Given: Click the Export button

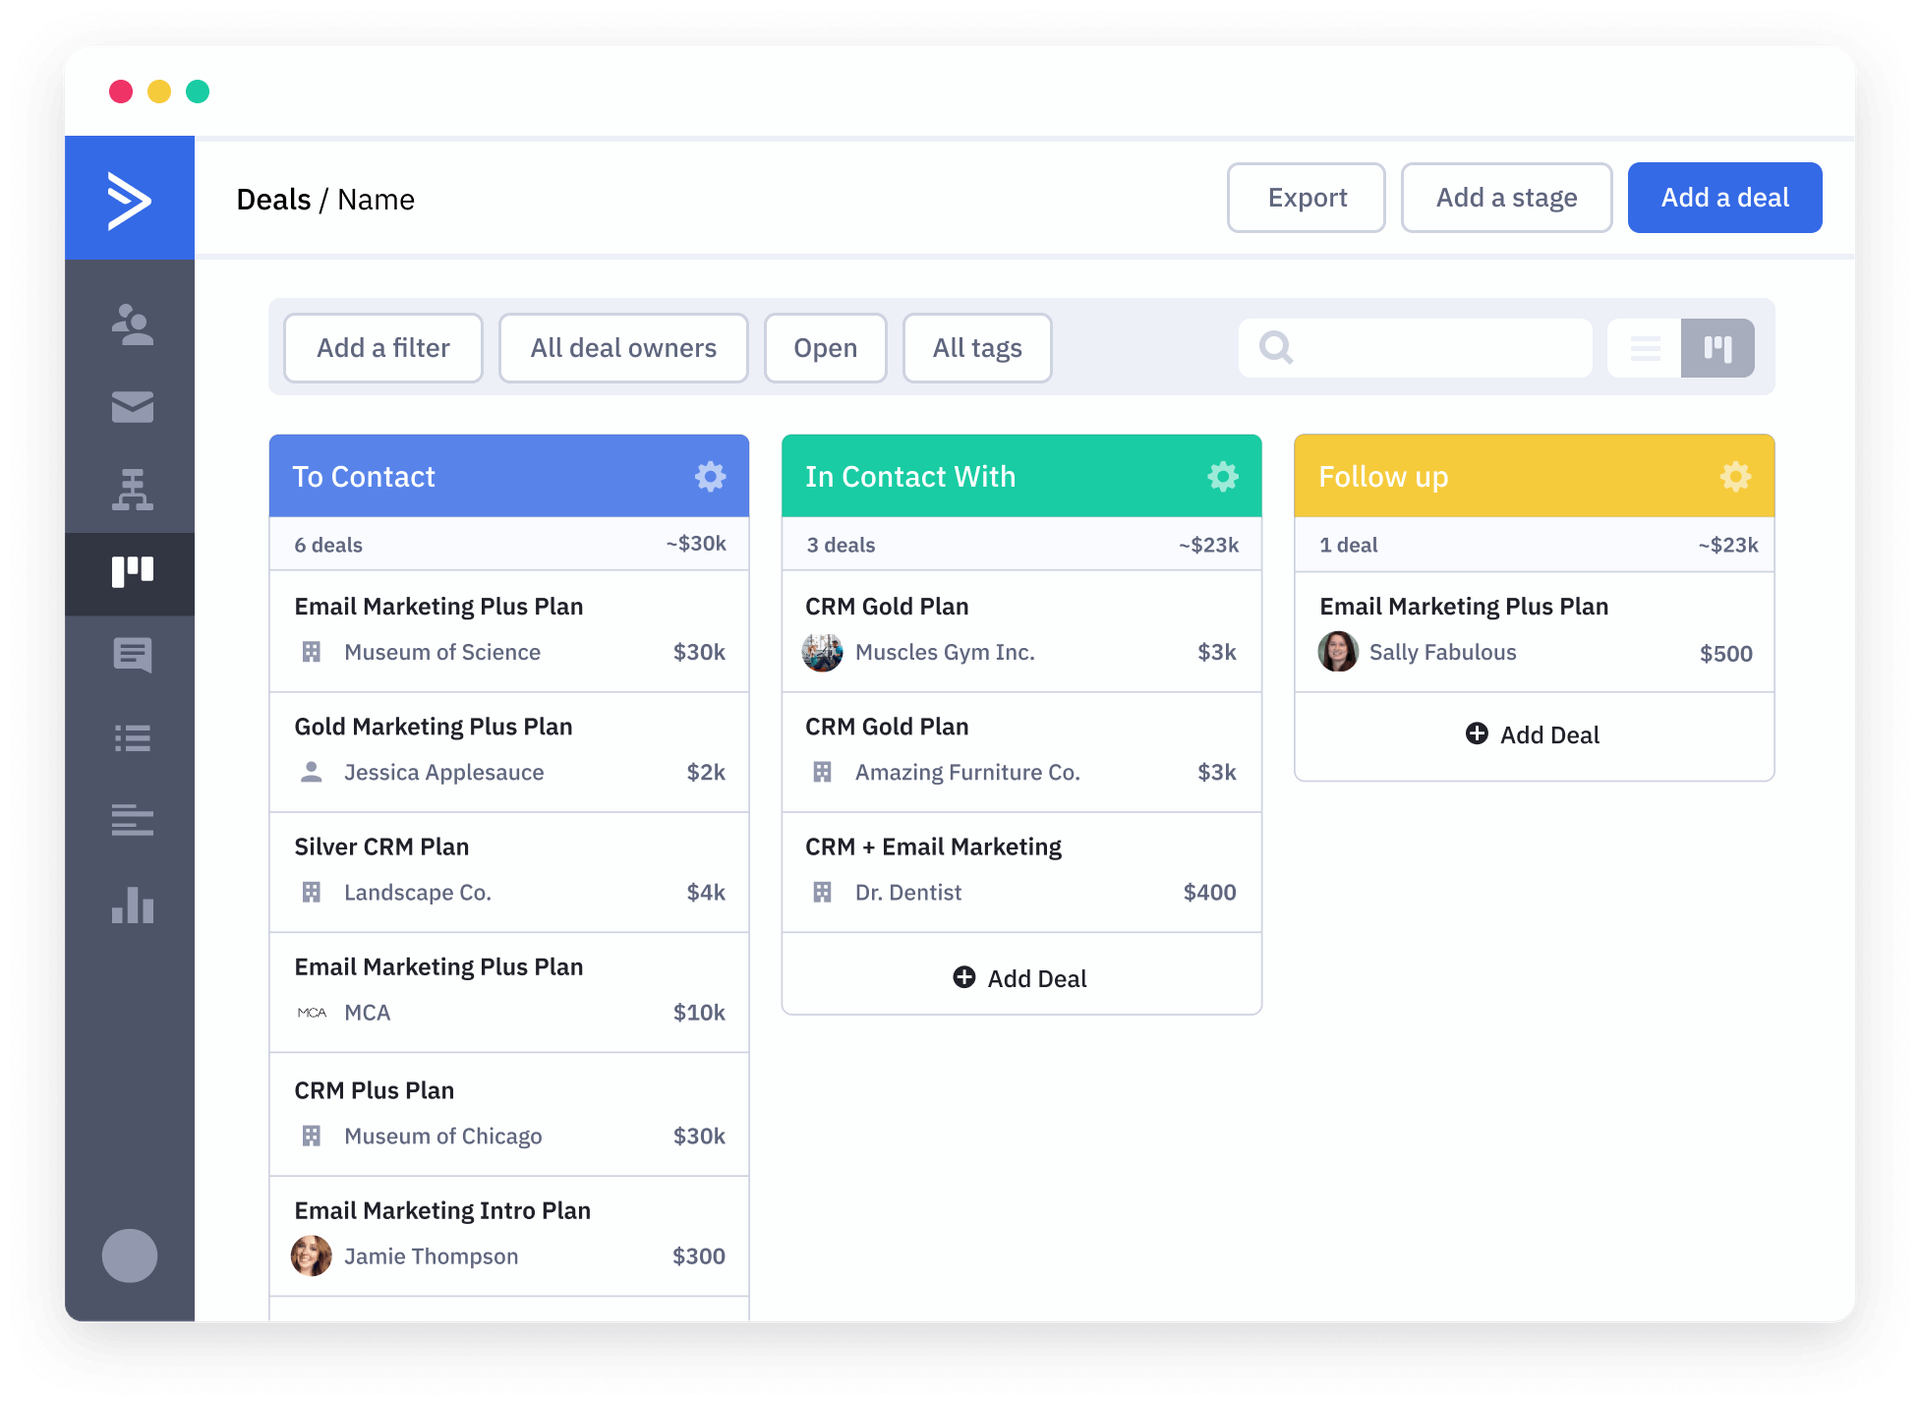Looking at the screenshot, I should point(1306,198).
